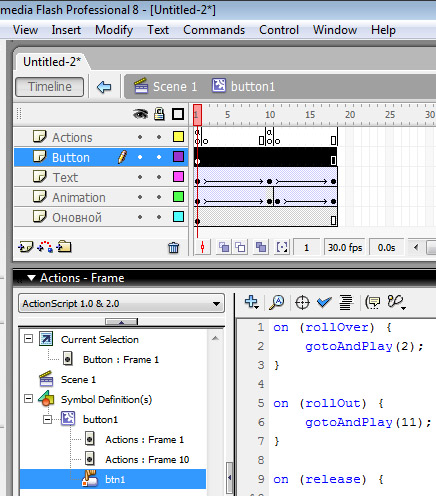Viewport: 436px width, 496px height.
Task: Open the Control menu
Action: pos(279,30)
